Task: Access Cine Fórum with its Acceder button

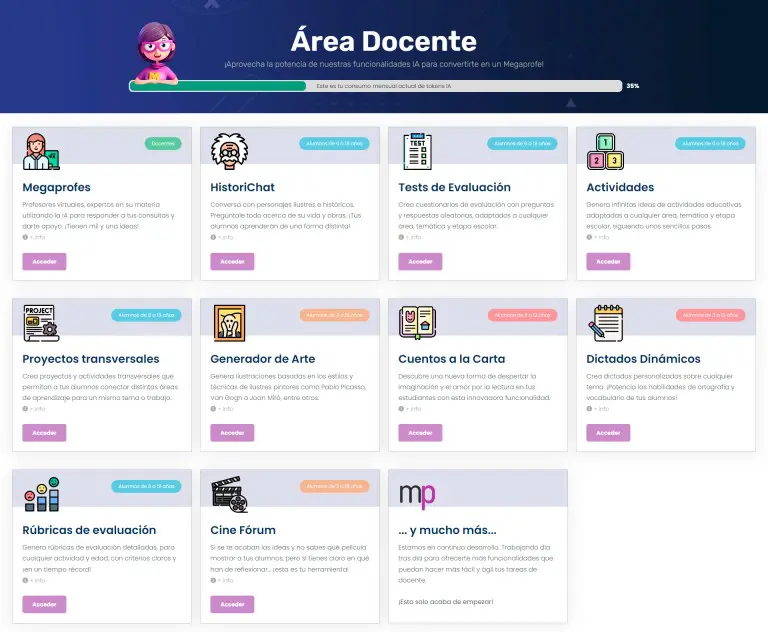Action: pos(232,604)
